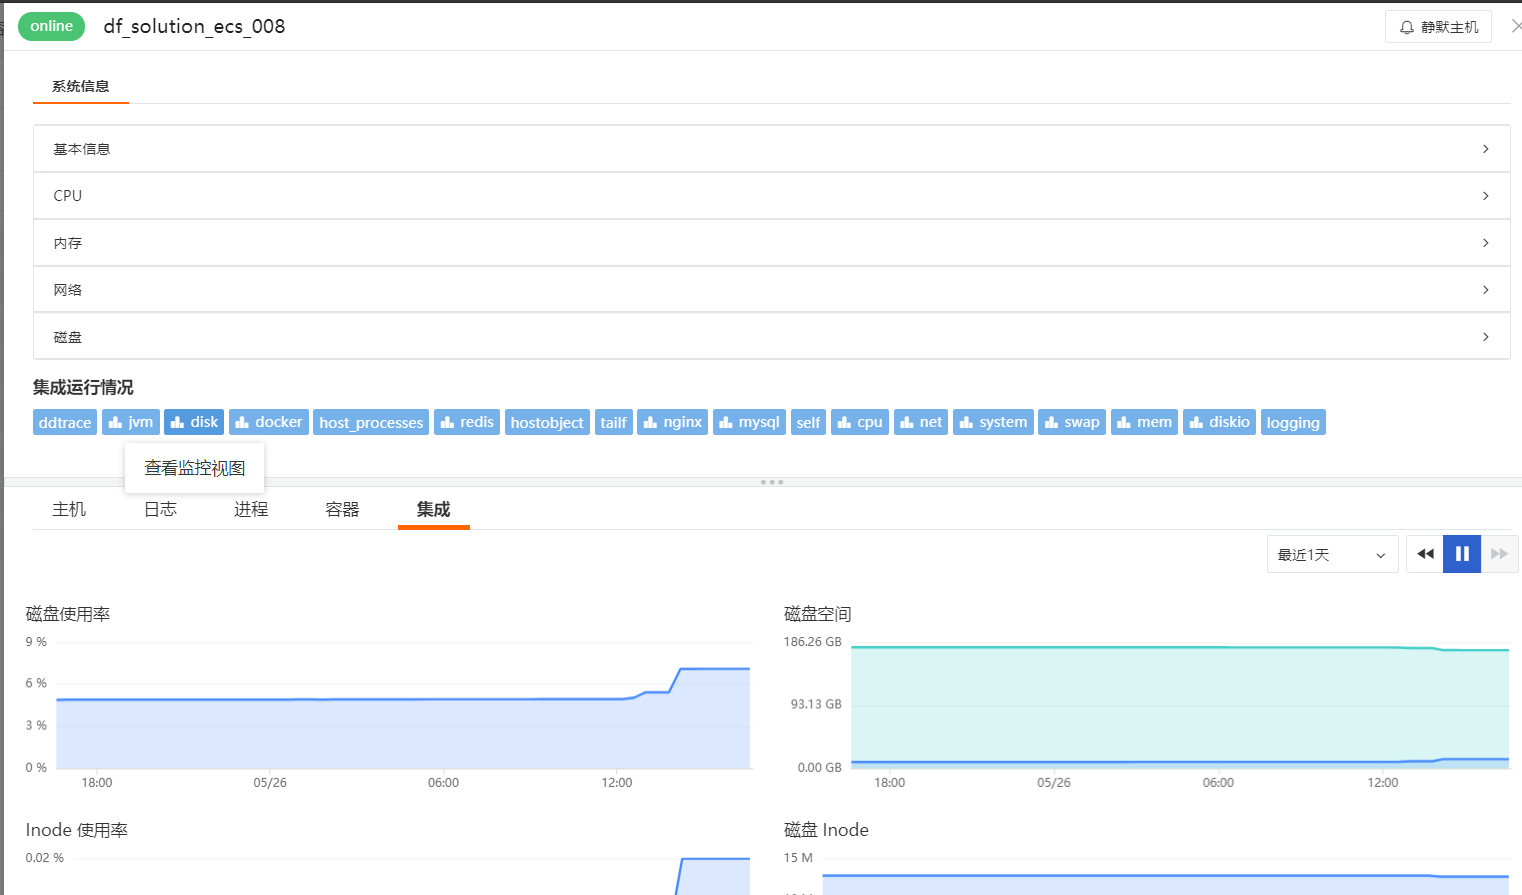Click the 静默主机 button
The width and height of the screenshot is (1522, 895).
pos(1438,27)
